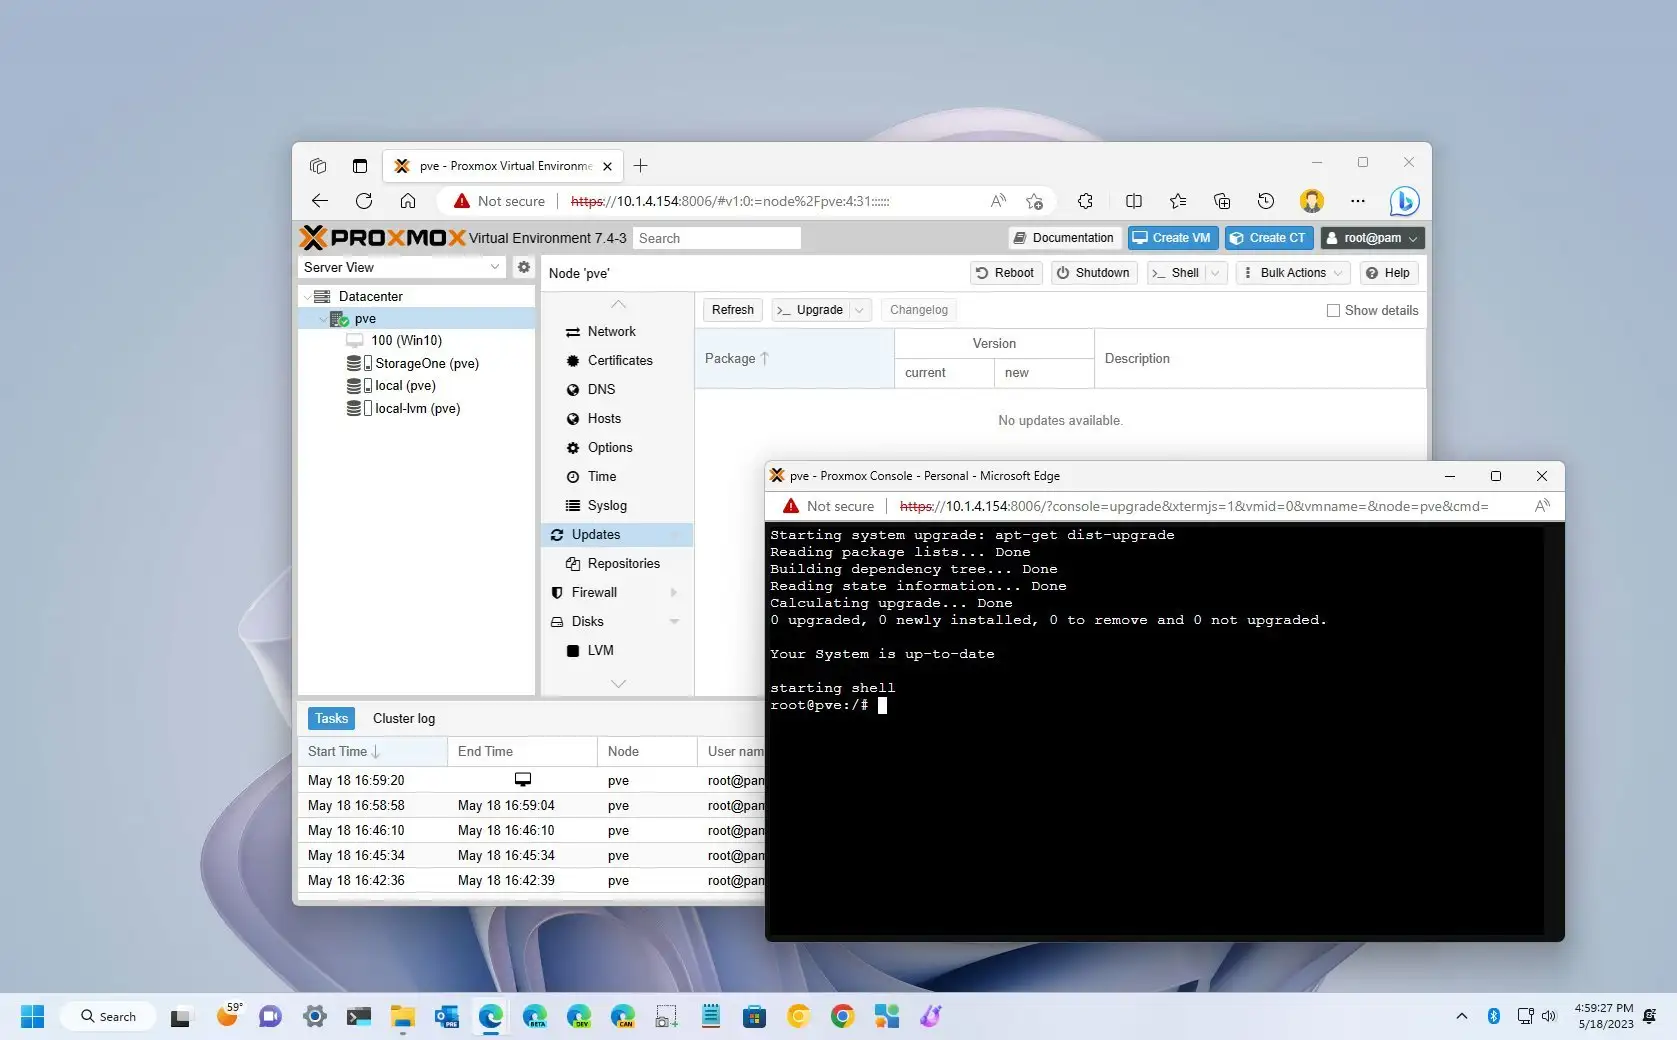This screenshot has width=1677, height=1040.
Task: Open the Hosts configuration
Action: pos(603,418)
